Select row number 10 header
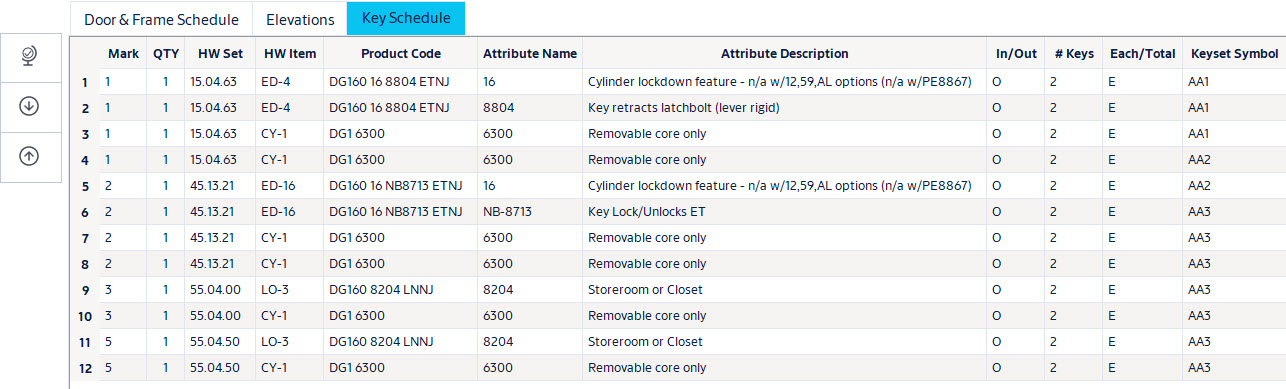 pos(85,316)
